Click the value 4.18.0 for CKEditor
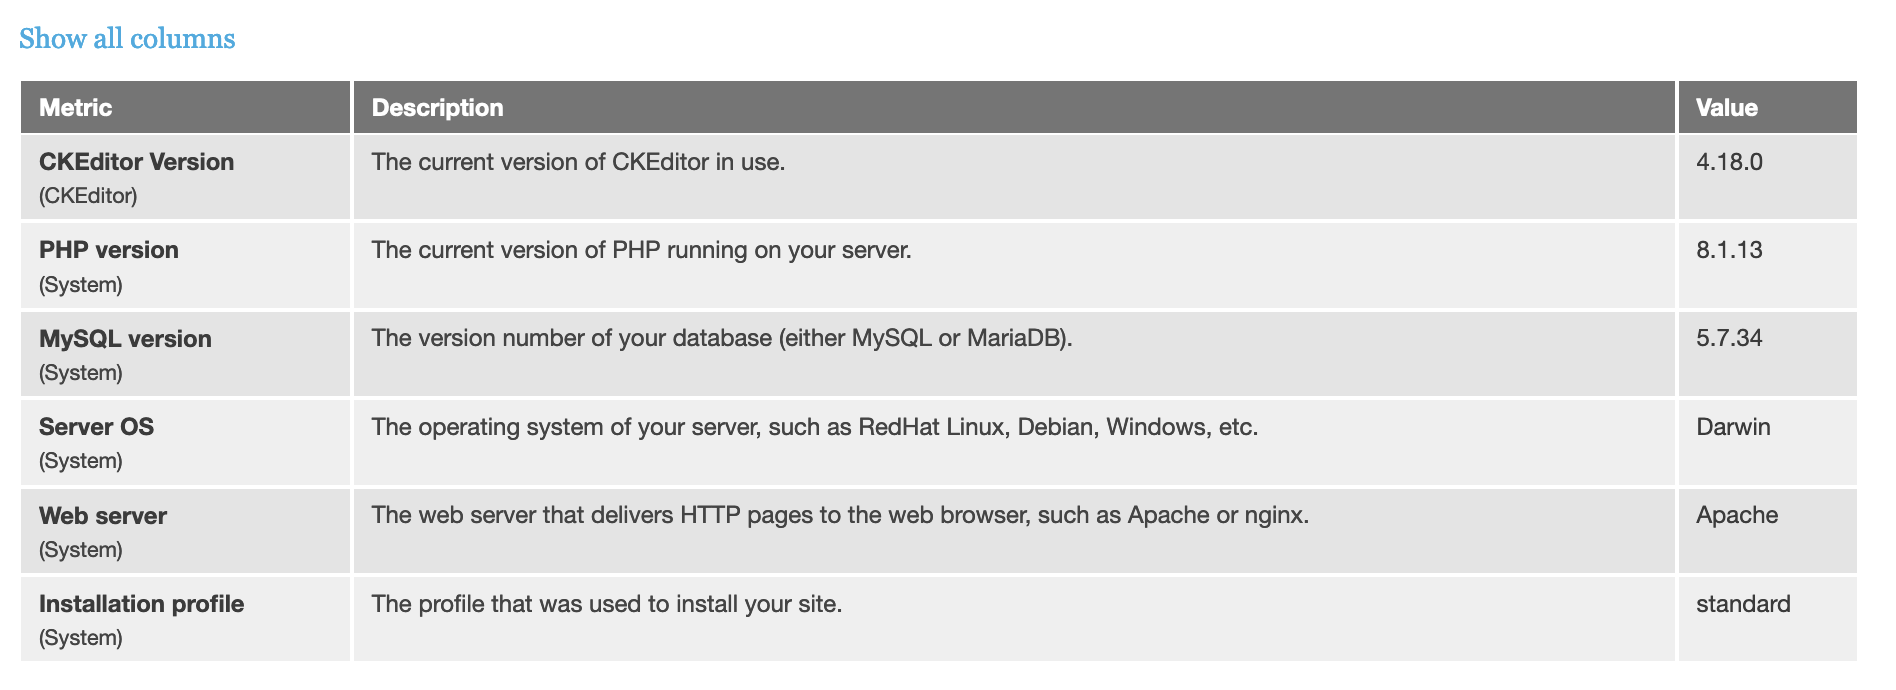The height and width of the screenshot is (690, 1896). click(x=1730, y=162)
